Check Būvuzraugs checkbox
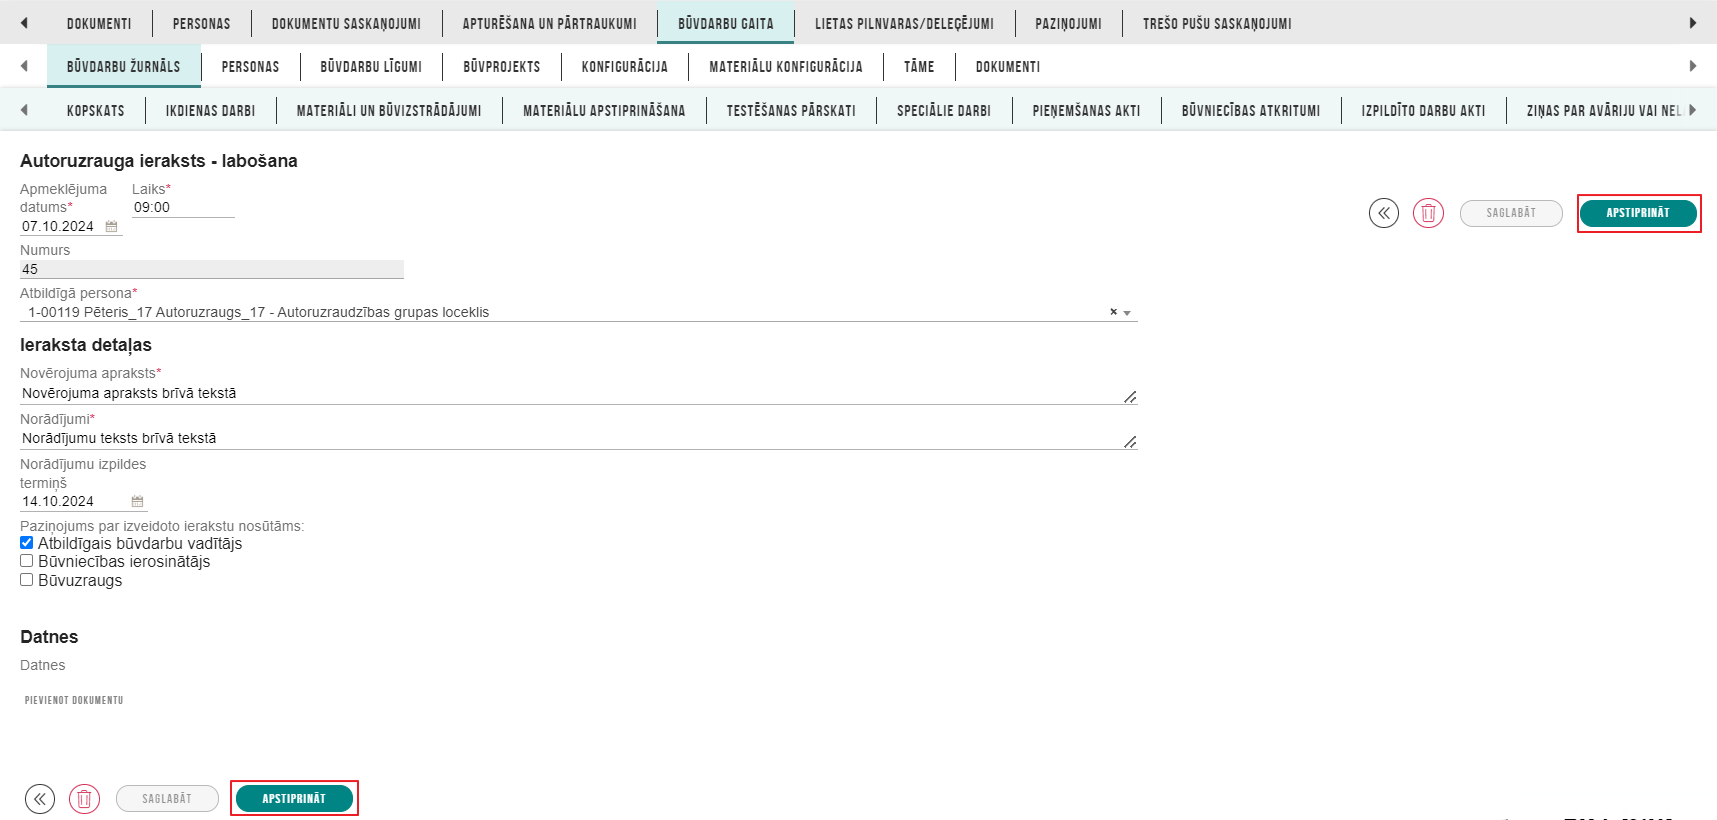This screenshot has height=820, width=1717. (x=27, y=580)
